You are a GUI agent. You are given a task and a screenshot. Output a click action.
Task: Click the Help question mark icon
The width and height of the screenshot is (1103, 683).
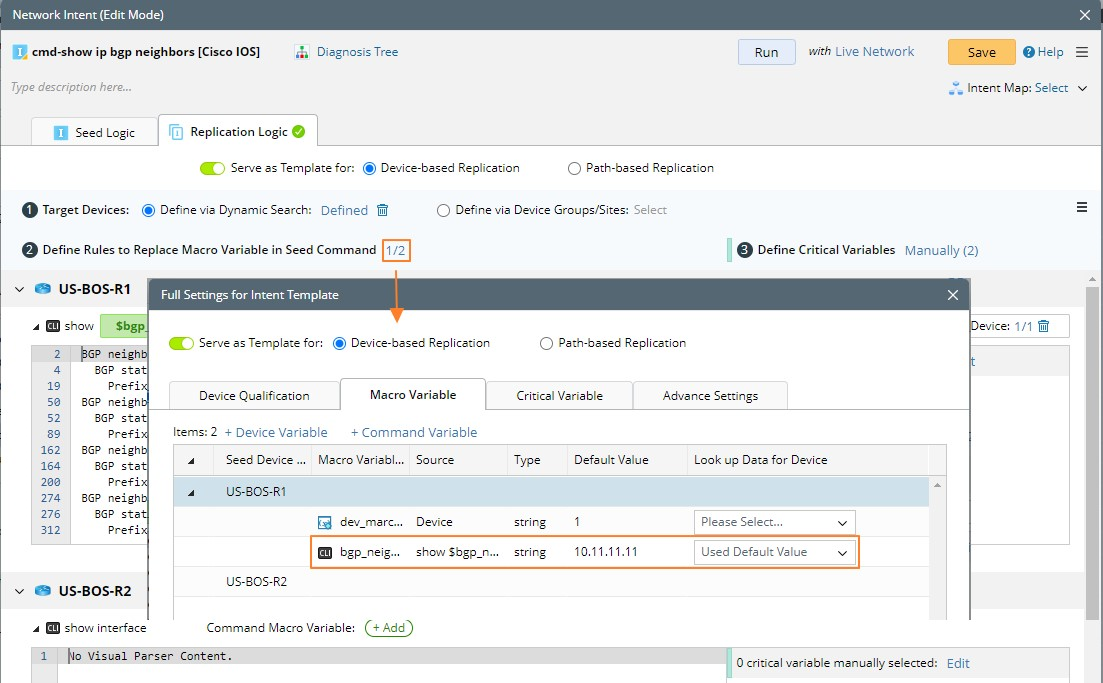[x=1029, y=52]
